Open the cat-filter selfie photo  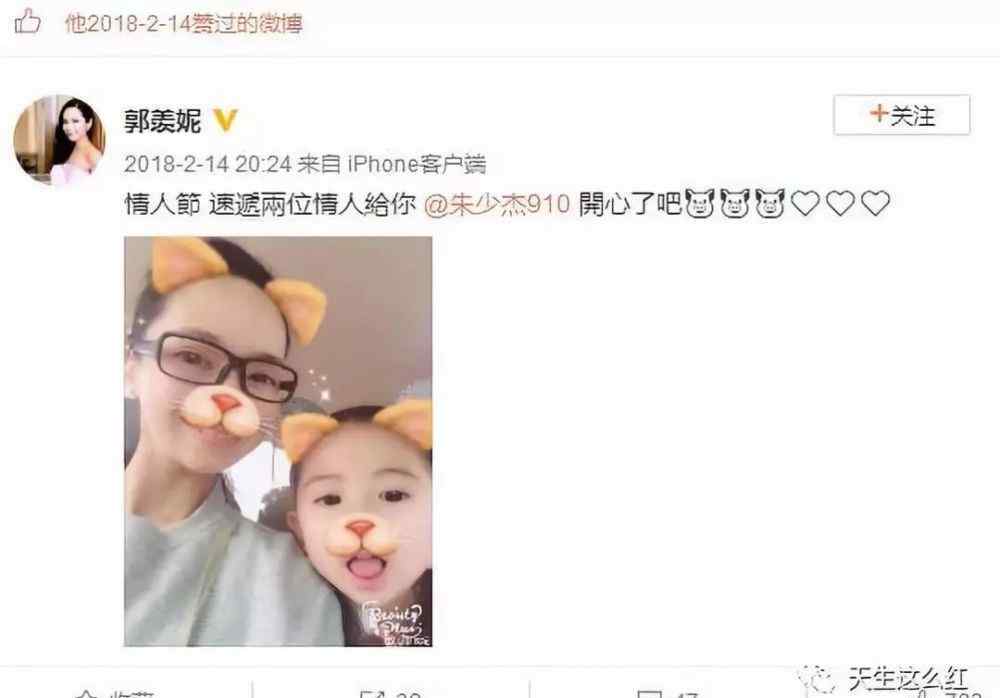tap(278, 442)
